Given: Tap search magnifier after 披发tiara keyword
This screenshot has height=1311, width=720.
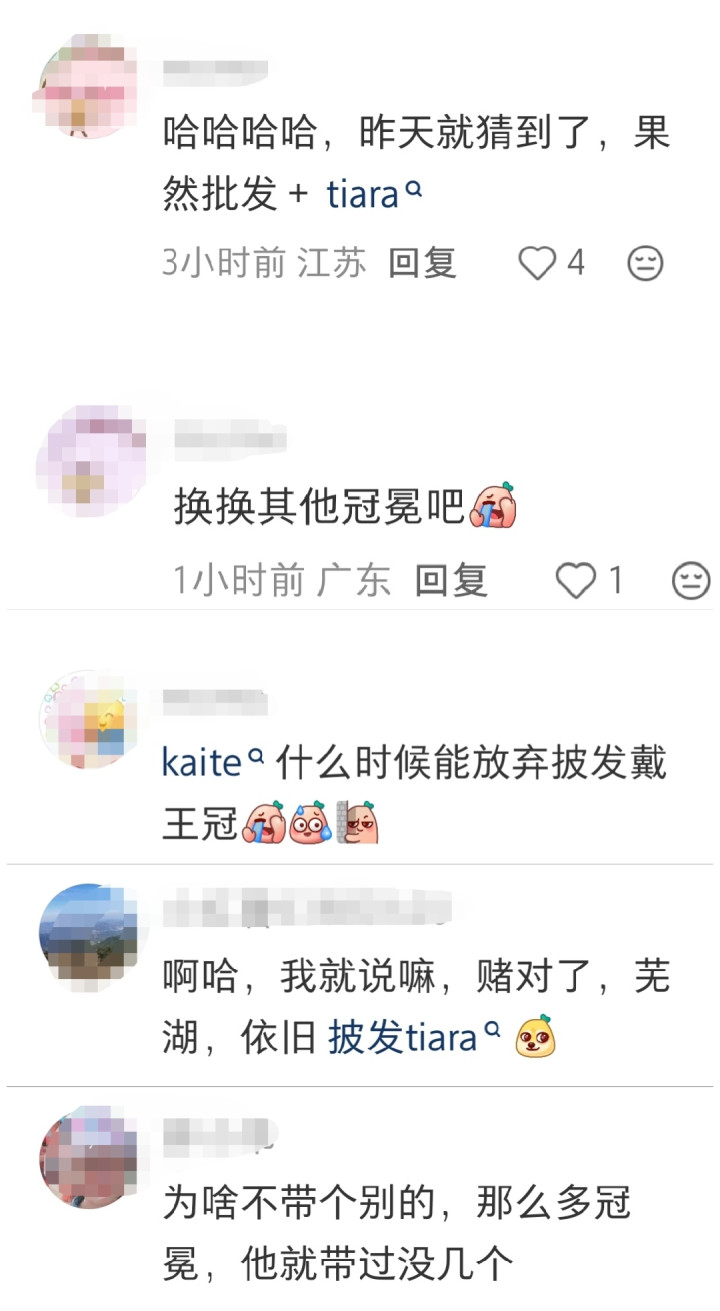Looking at the screenshot, I should (491, 1030).
